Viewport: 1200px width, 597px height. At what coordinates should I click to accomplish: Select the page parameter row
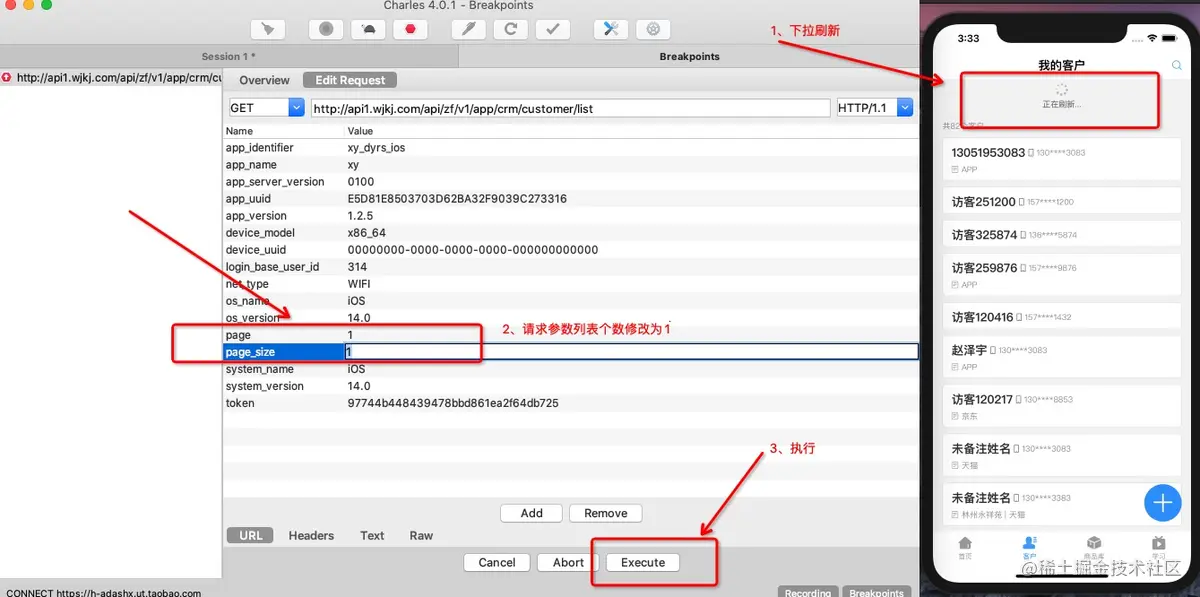571,335
